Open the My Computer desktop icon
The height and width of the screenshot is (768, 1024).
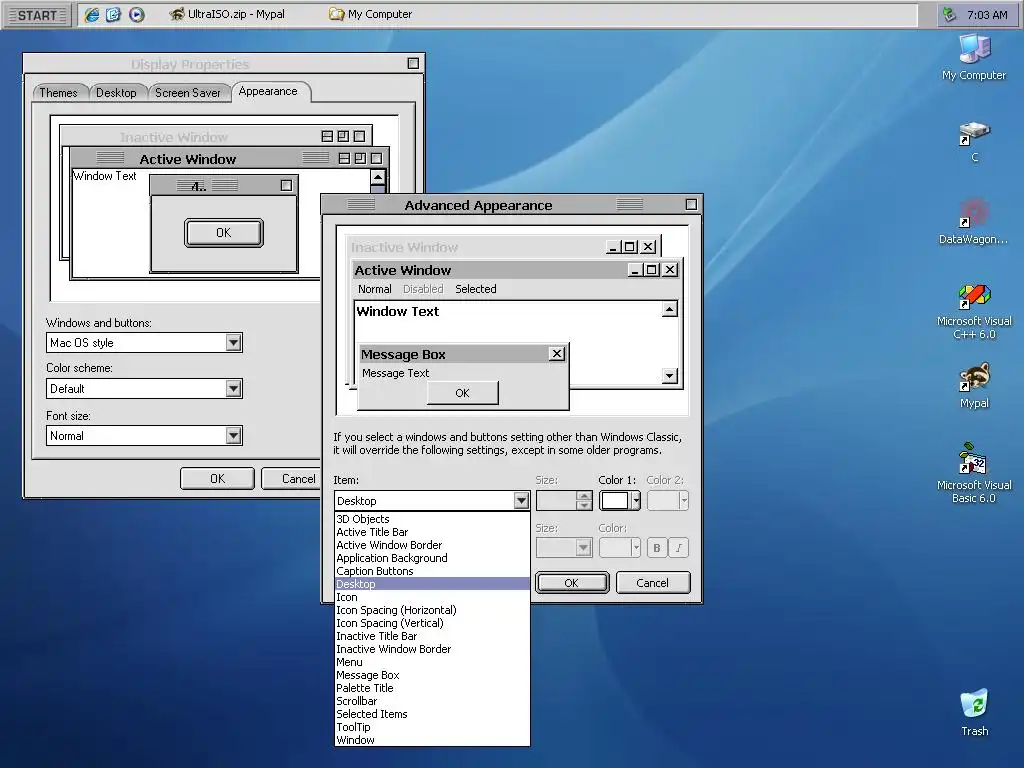(974, 57)
